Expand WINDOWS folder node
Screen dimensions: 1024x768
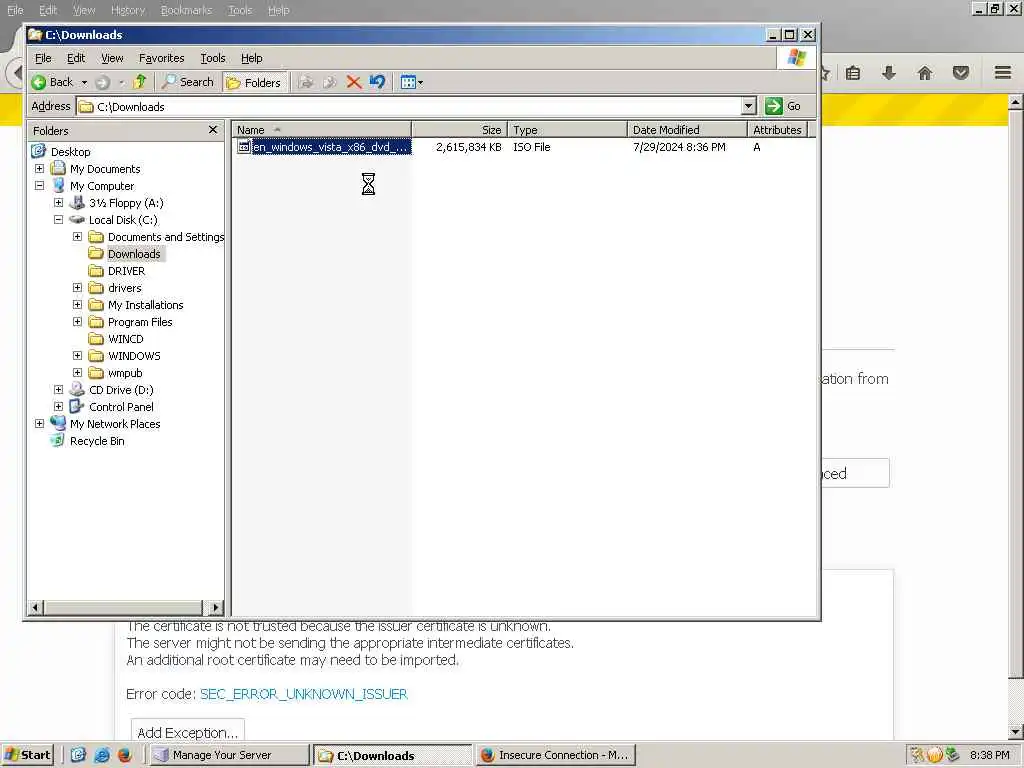(x=77, y=355)
